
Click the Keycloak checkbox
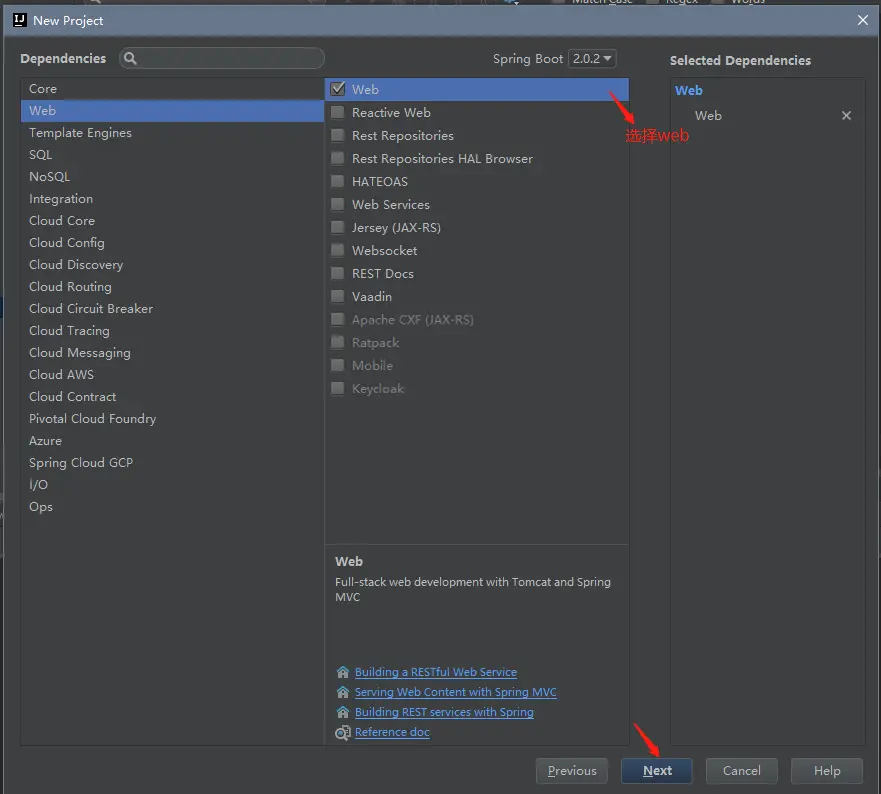click(338, 388)
